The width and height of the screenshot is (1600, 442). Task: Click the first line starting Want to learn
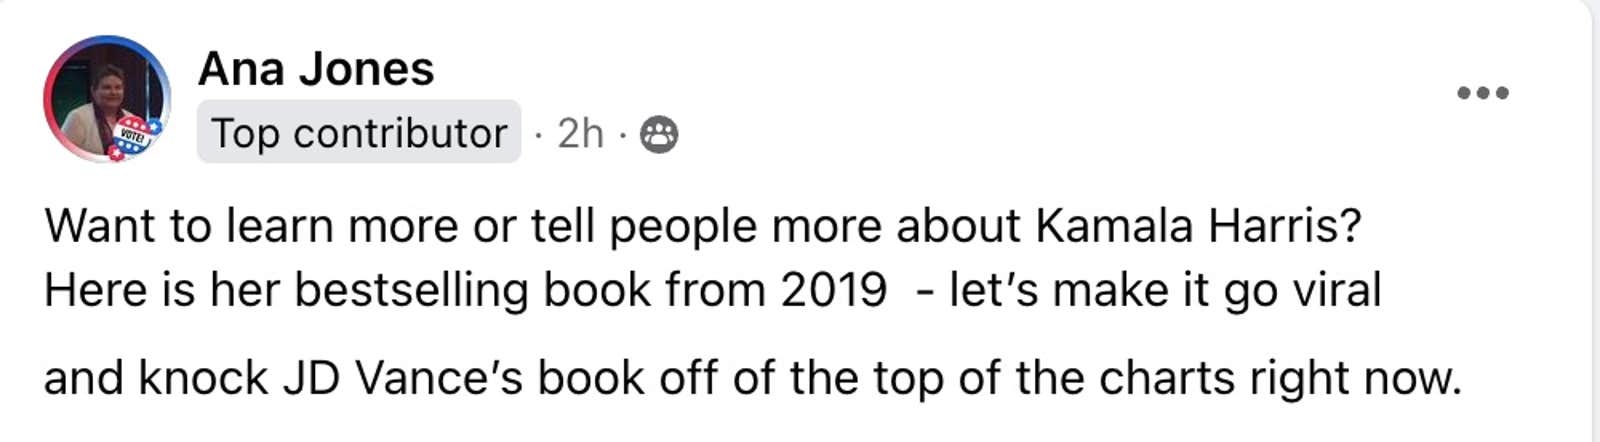(x=702, y=226)
